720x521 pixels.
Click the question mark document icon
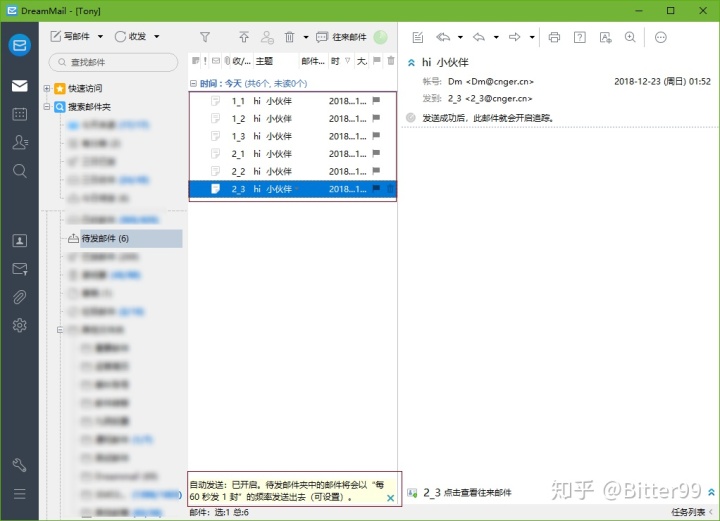(x=580, y=37)
